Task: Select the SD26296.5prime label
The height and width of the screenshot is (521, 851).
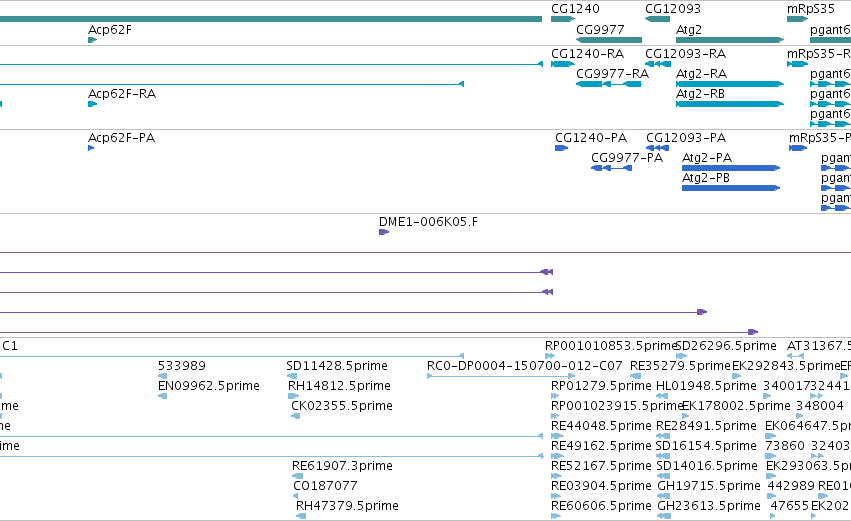Action: pos(726,345)
